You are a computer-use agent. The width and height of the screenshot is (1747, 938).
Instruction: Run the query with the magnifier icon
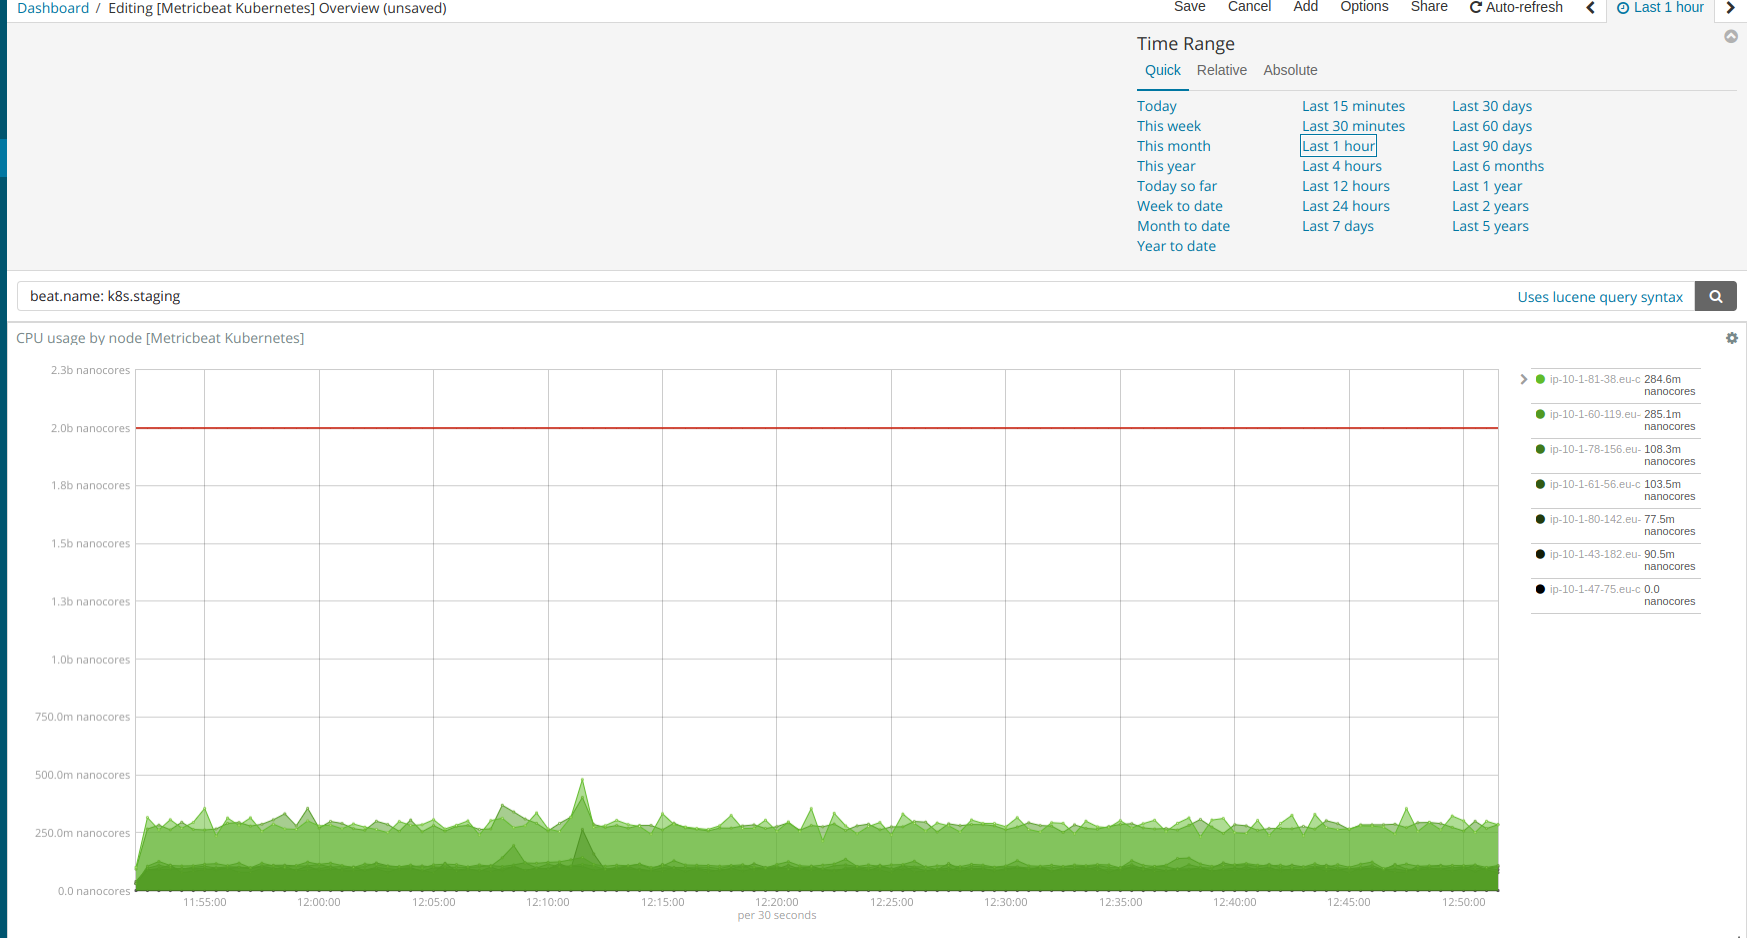click(x=1715, y=296)
